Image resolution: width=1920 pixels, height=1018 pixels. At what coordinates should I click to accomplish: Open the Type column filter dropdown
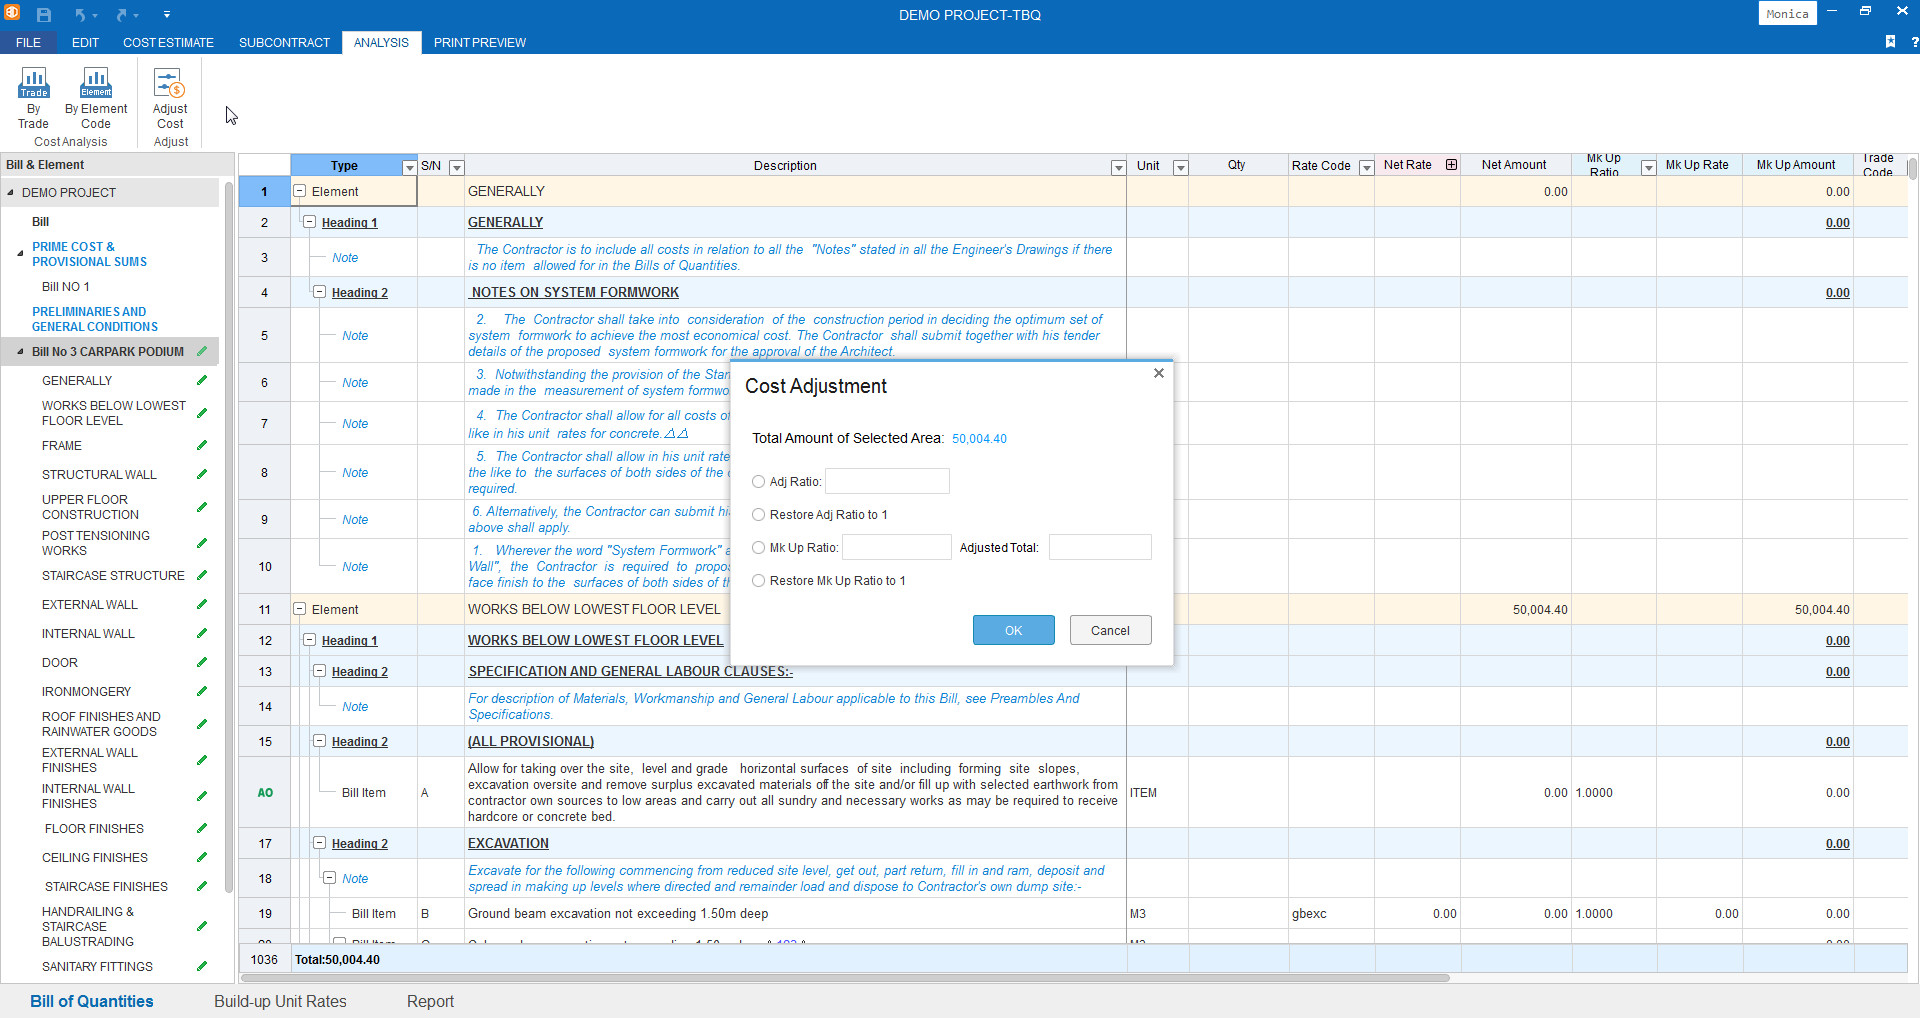tap(408, 167)
